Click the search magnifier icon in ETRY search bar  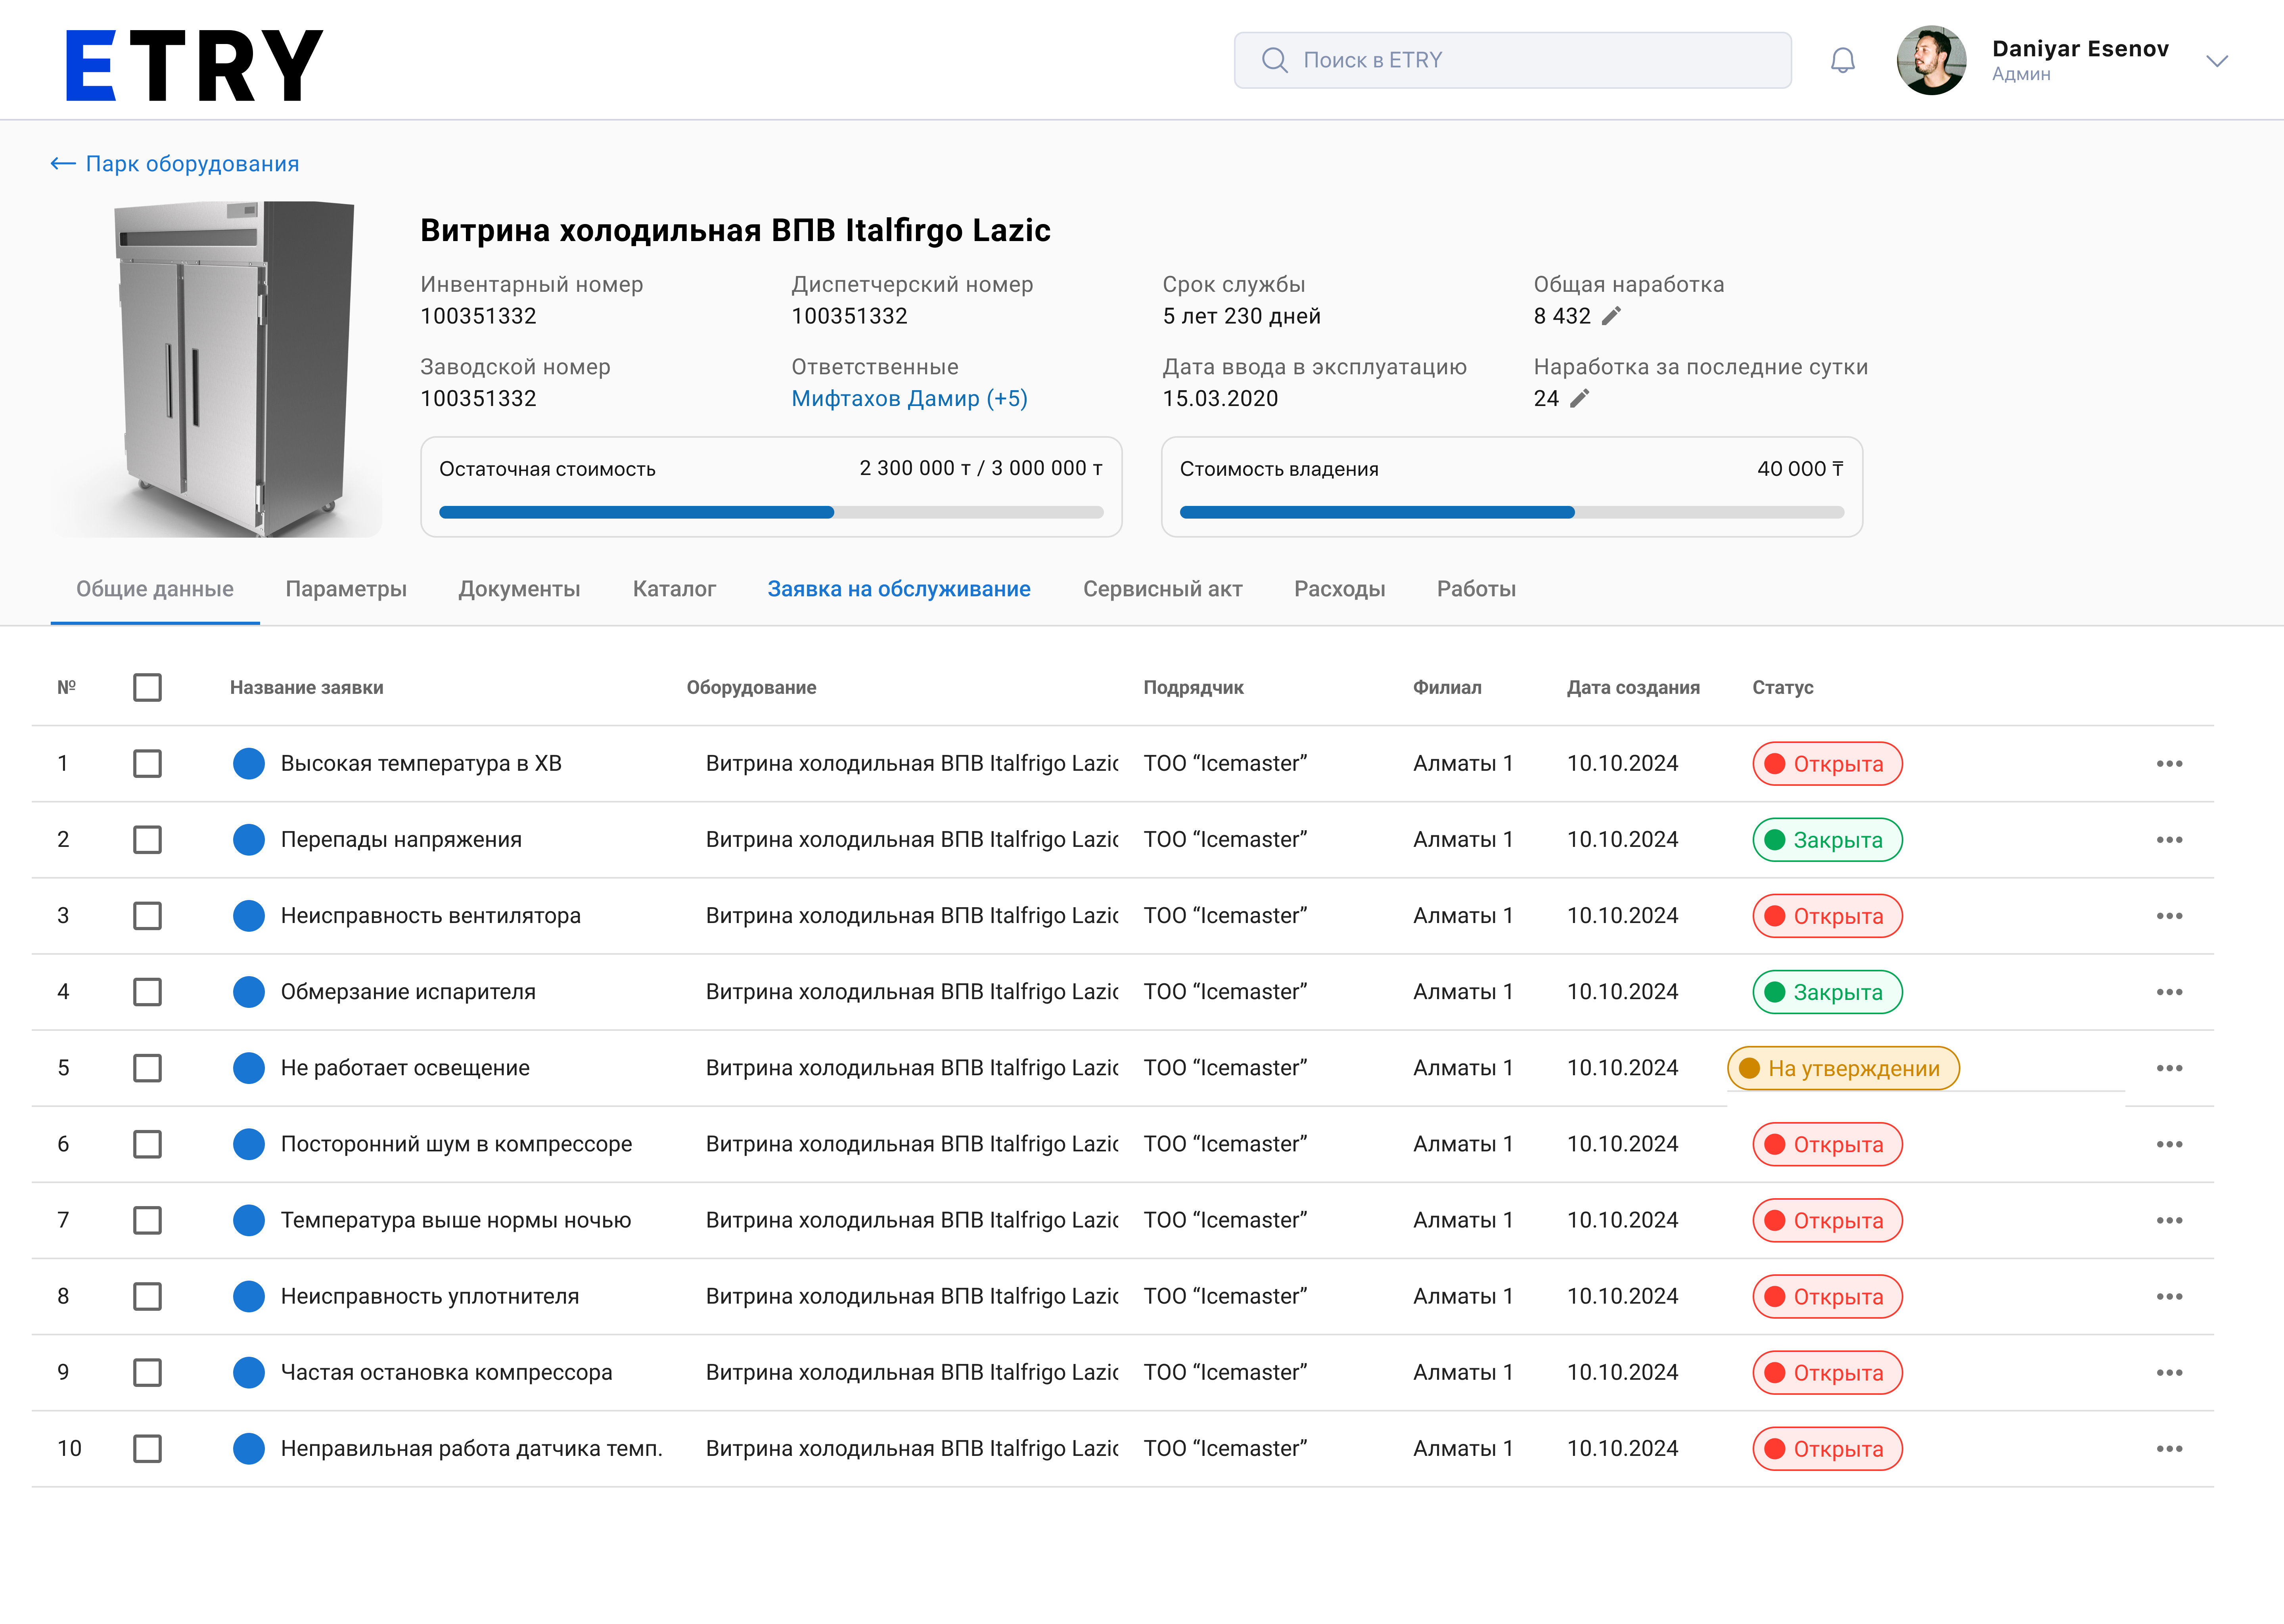1274,60
